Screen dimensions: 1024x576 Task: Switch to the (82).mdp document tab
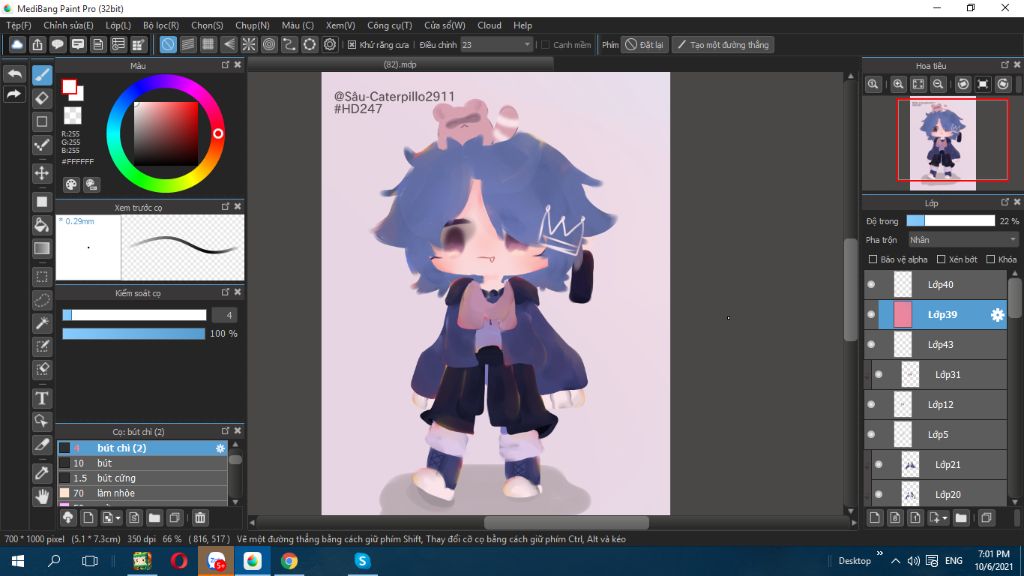400,65
